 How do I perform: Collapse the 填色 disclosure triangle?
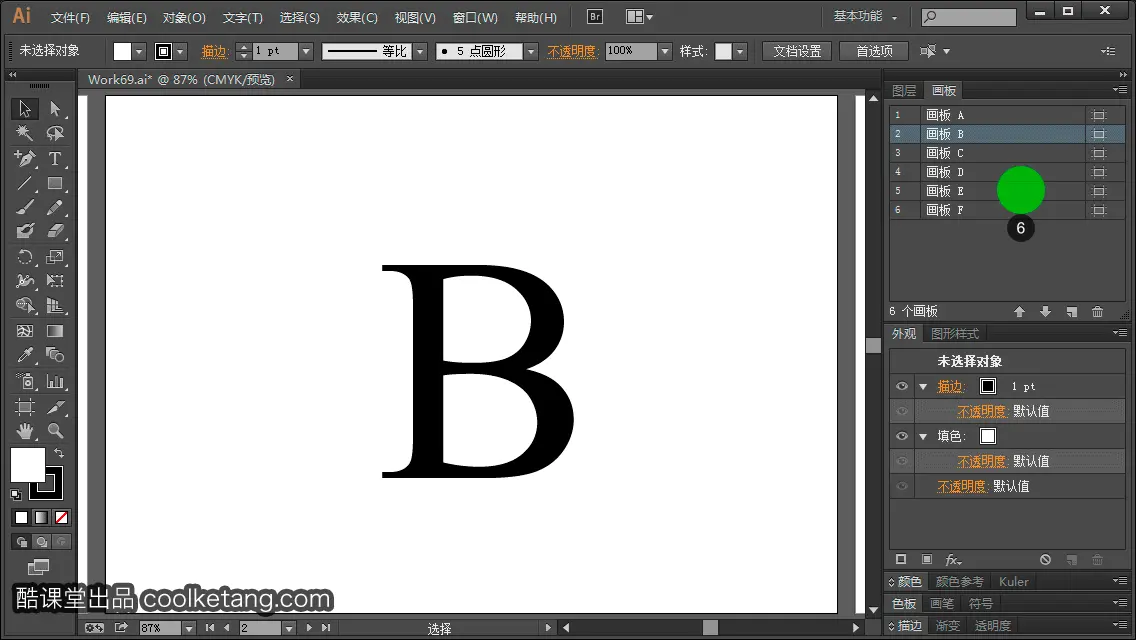pos(923,437)
